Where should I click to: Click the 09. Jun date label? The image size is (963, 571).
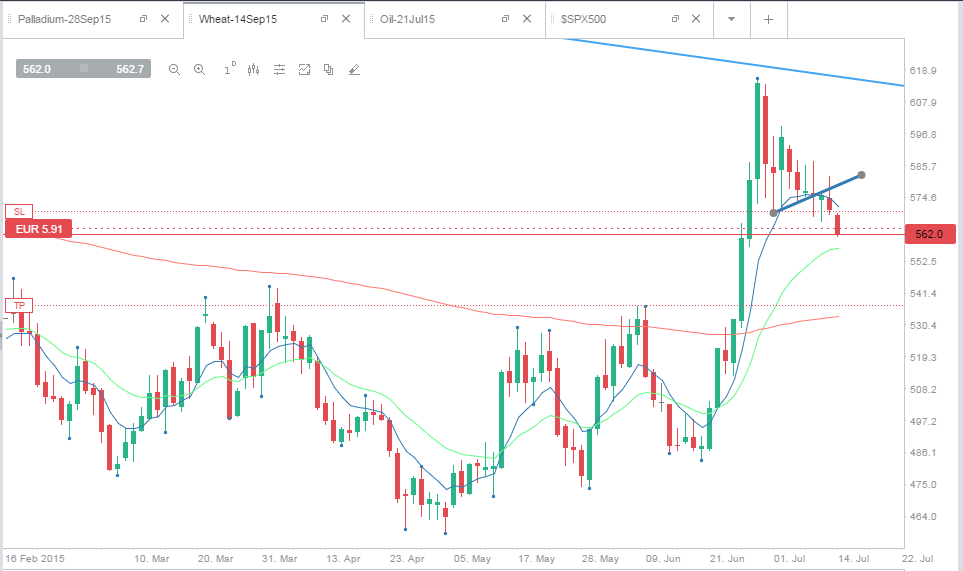(663, 559)
